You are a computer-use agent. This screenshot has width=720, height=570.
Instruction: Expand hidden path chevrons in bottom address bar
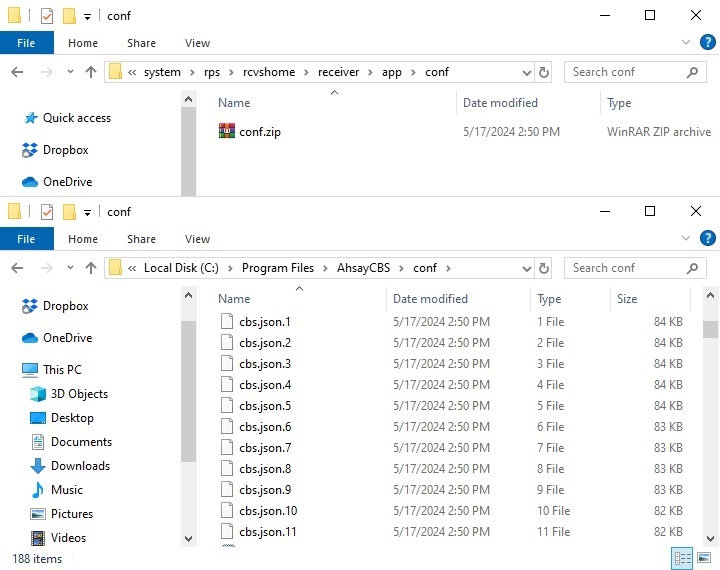tap(132, 268)
